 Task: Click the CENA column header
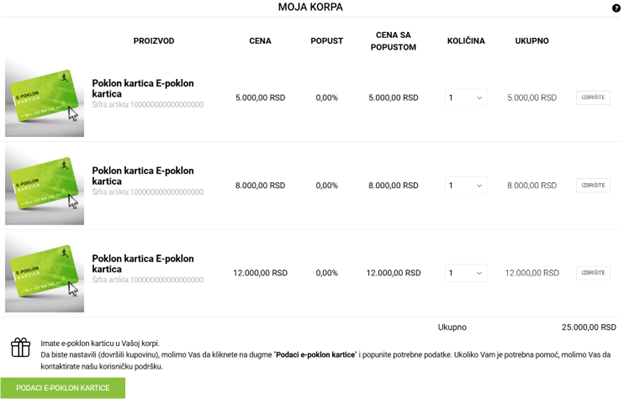coord(260,41)
